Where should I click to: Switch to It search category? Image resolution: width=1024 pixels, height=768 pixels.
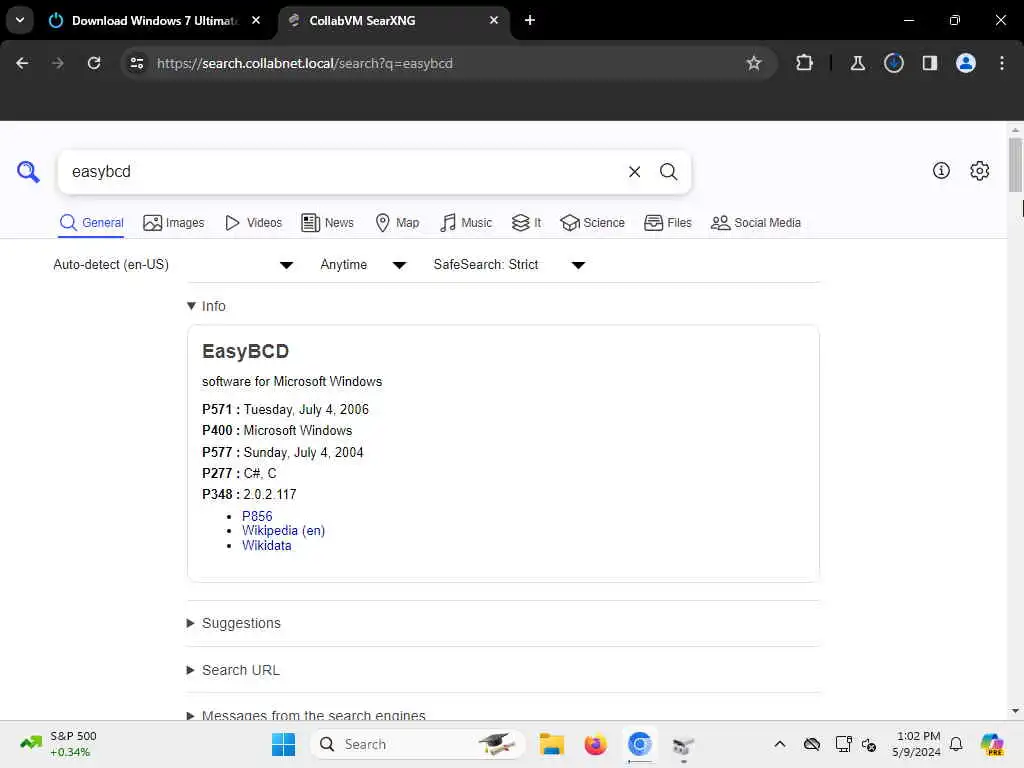point(526,223)
